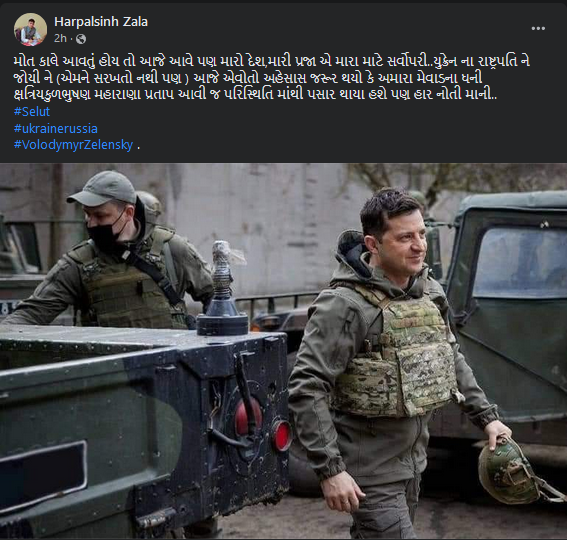
Task: Click the gray cap on masked soldier
Action: coord(102,188)
